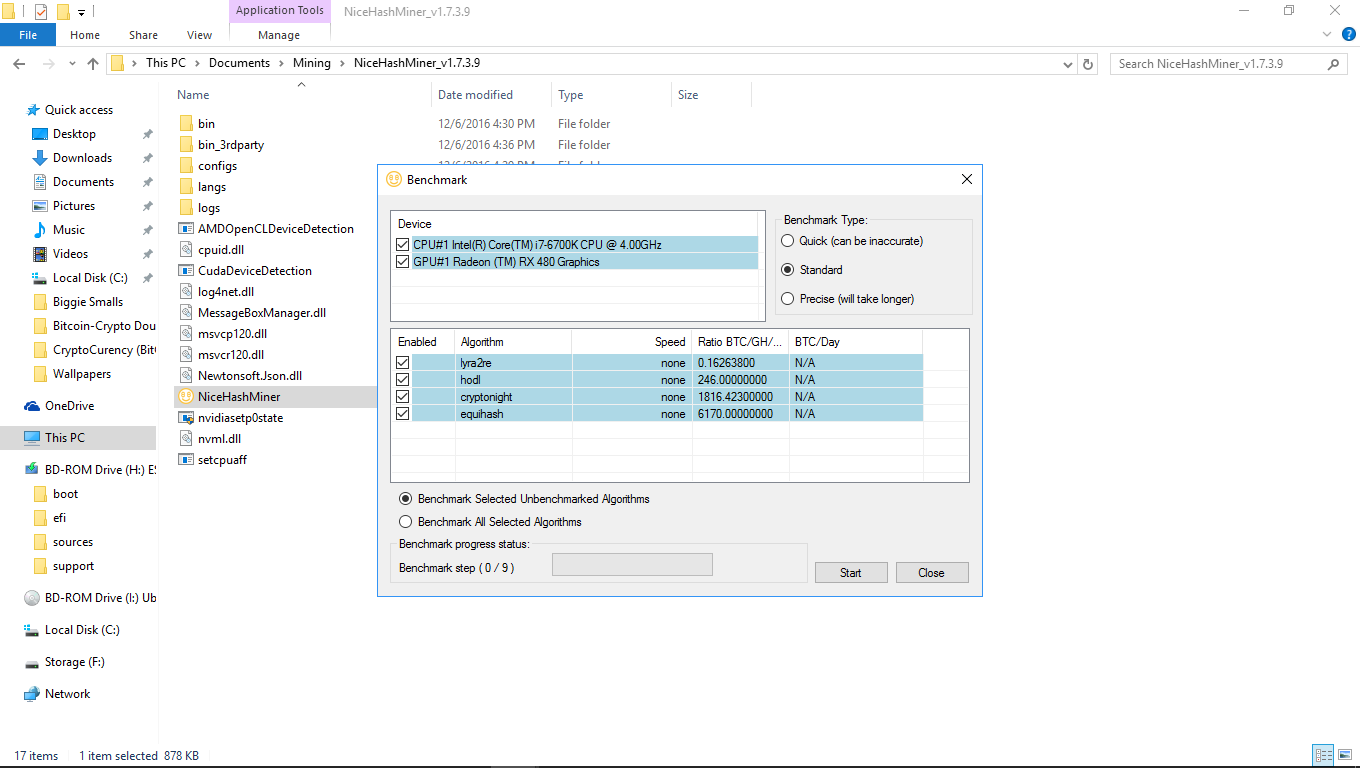Click the Properties icon in Quick Access Toolbar
1360x768 pixels.
(41, 12)
